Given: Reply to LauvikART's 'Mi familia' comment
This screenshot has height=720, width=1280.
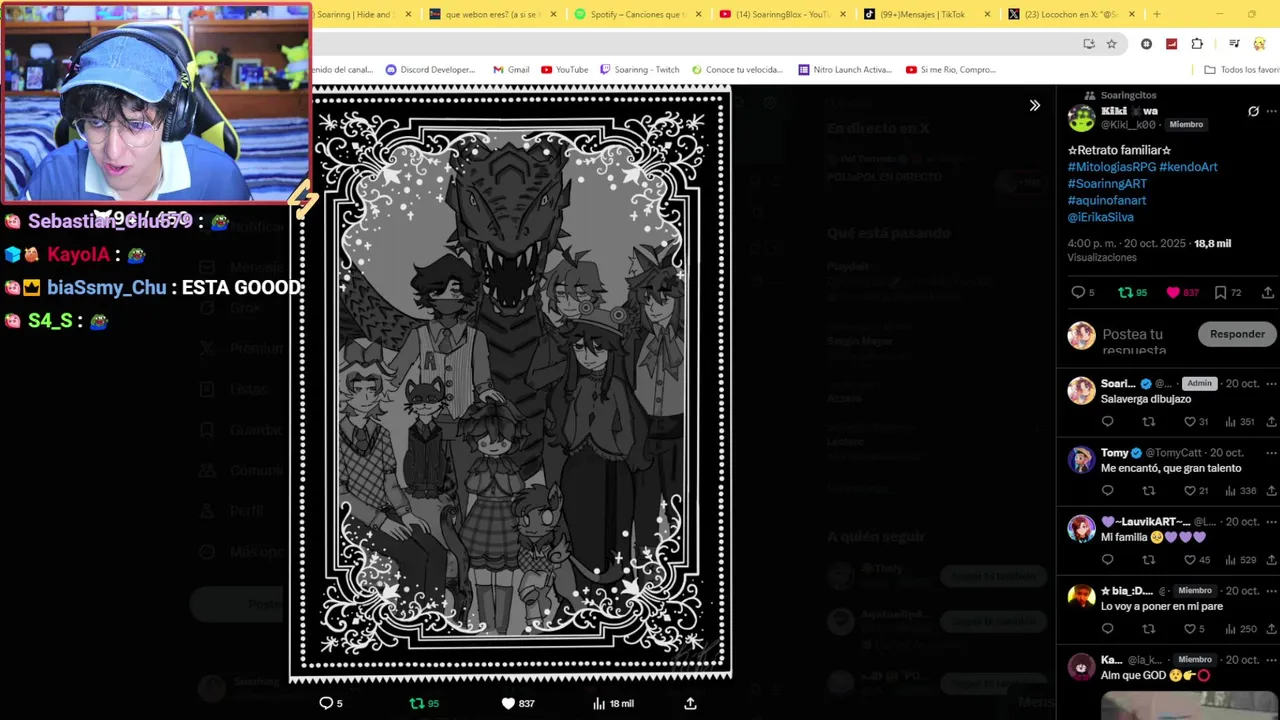Looking at the screenshot, I should [x=1107, y=560].
